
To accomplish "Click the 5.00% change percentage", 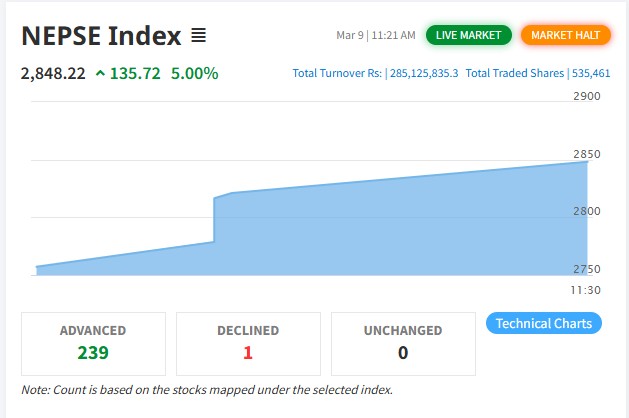I will [194, 74].
